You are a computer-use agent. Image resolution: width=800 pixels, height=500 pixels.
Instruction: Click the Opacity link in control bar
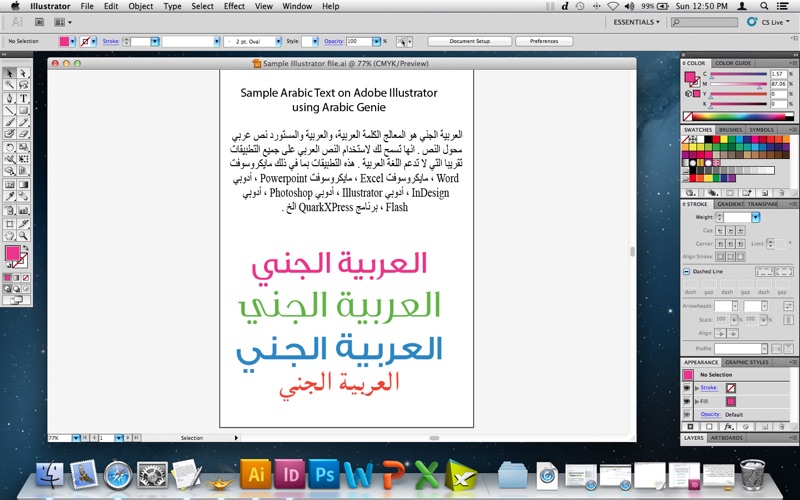pos(334,41)
